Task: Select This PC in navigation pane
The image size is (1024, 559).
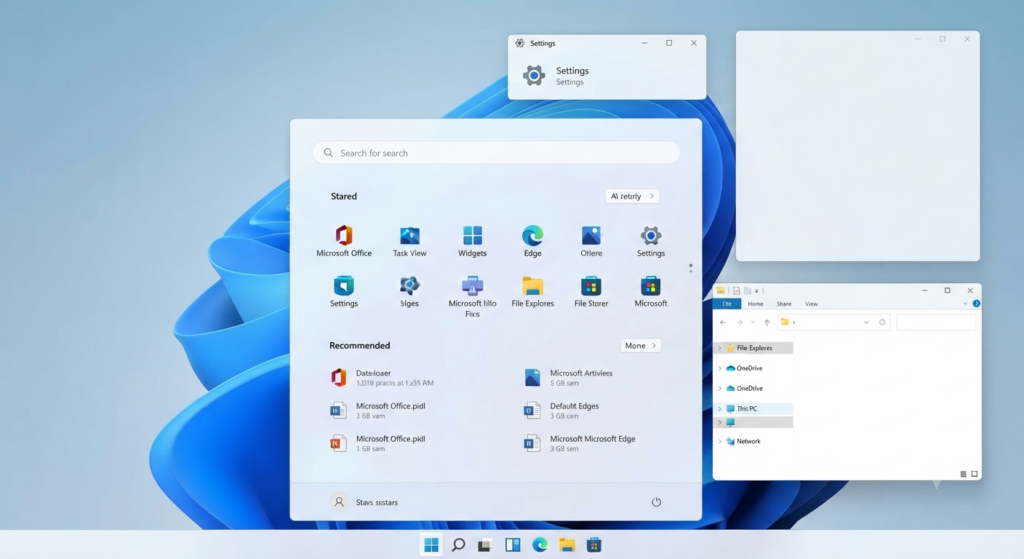Action: click(x=754, y=409)
